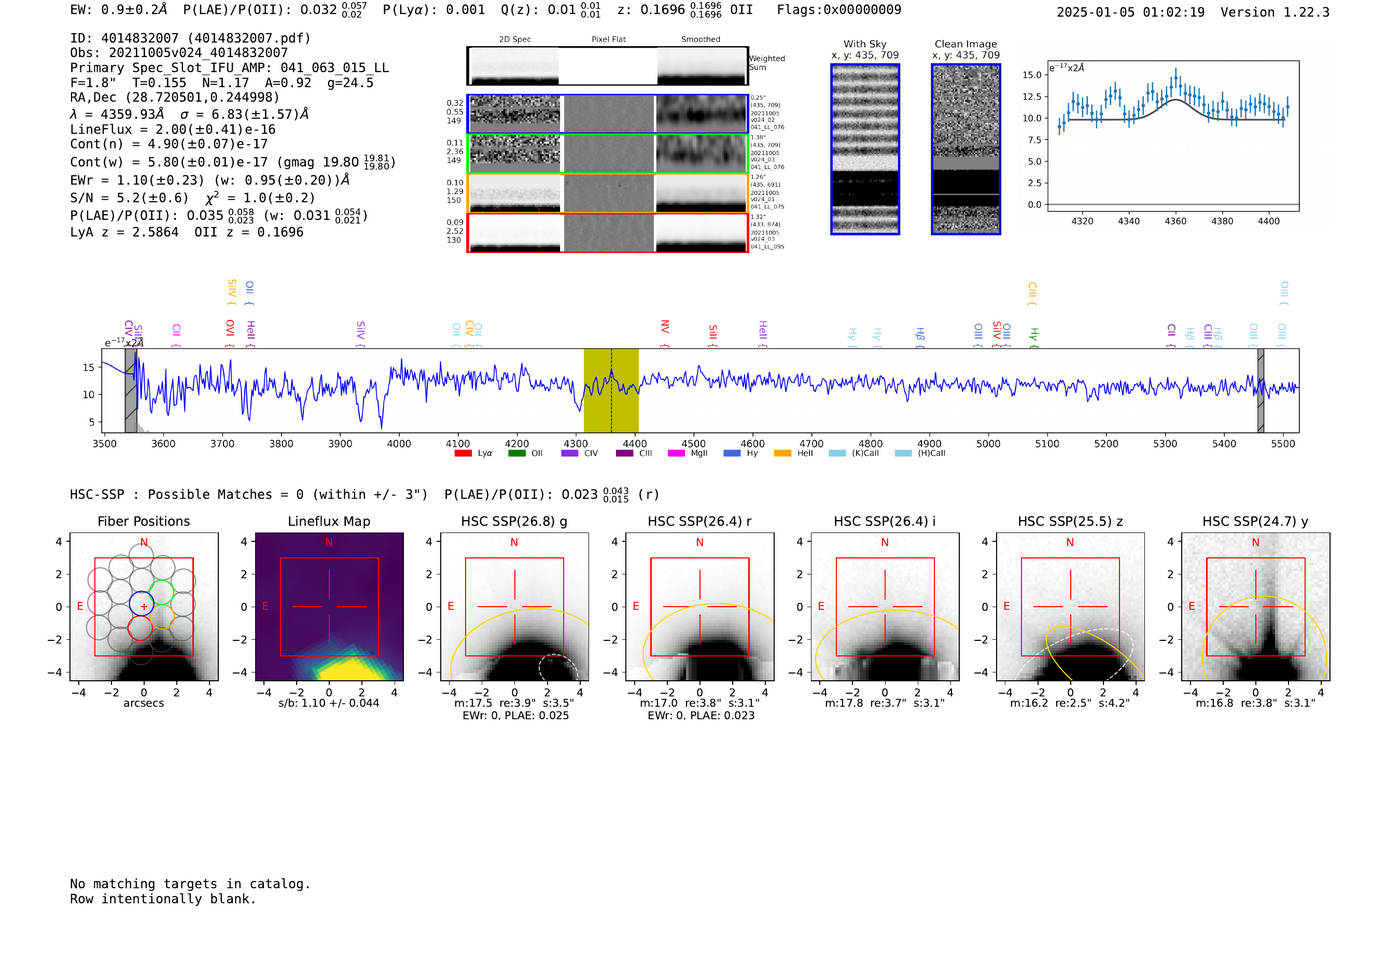Screen dimensions: 1400x953
Task: Open the Clean Image thumbnail
Action: click(966, 149)
